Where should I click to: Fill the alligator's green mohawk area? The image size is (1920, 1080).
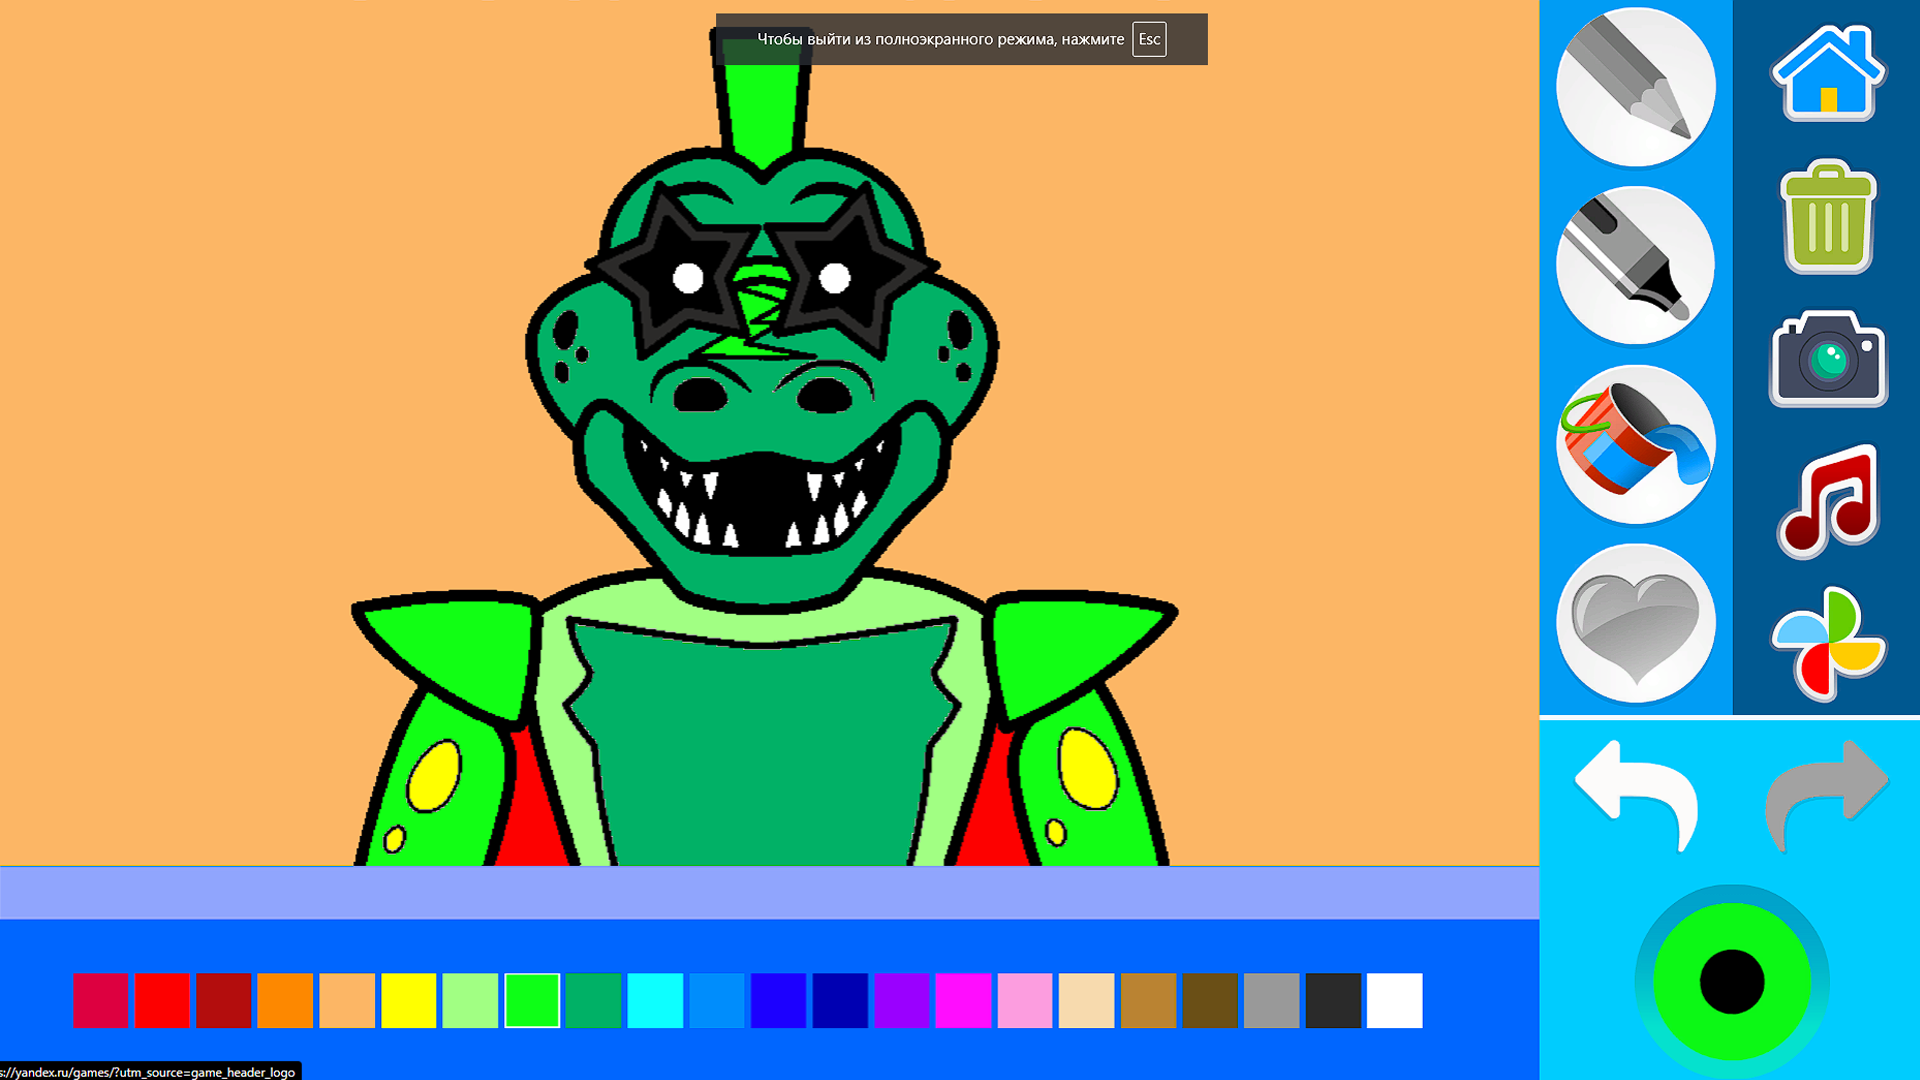[x=763, y=112]
